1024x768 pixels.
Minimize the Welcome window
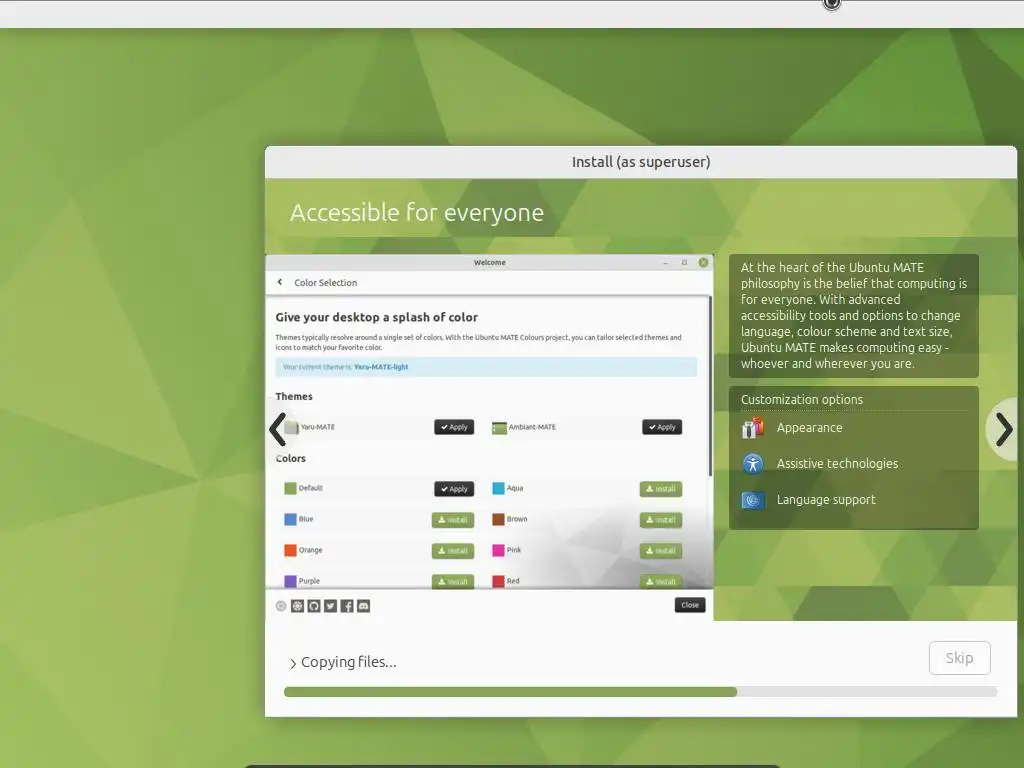(x=665, y=263)
